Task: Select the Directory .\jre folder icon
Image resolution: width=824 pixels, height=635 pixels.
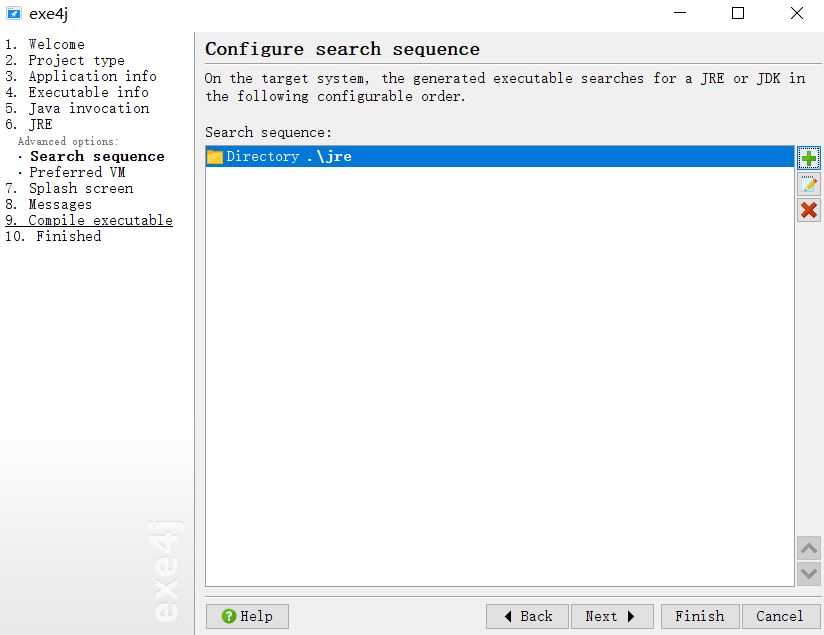Action: click(215, 157)
